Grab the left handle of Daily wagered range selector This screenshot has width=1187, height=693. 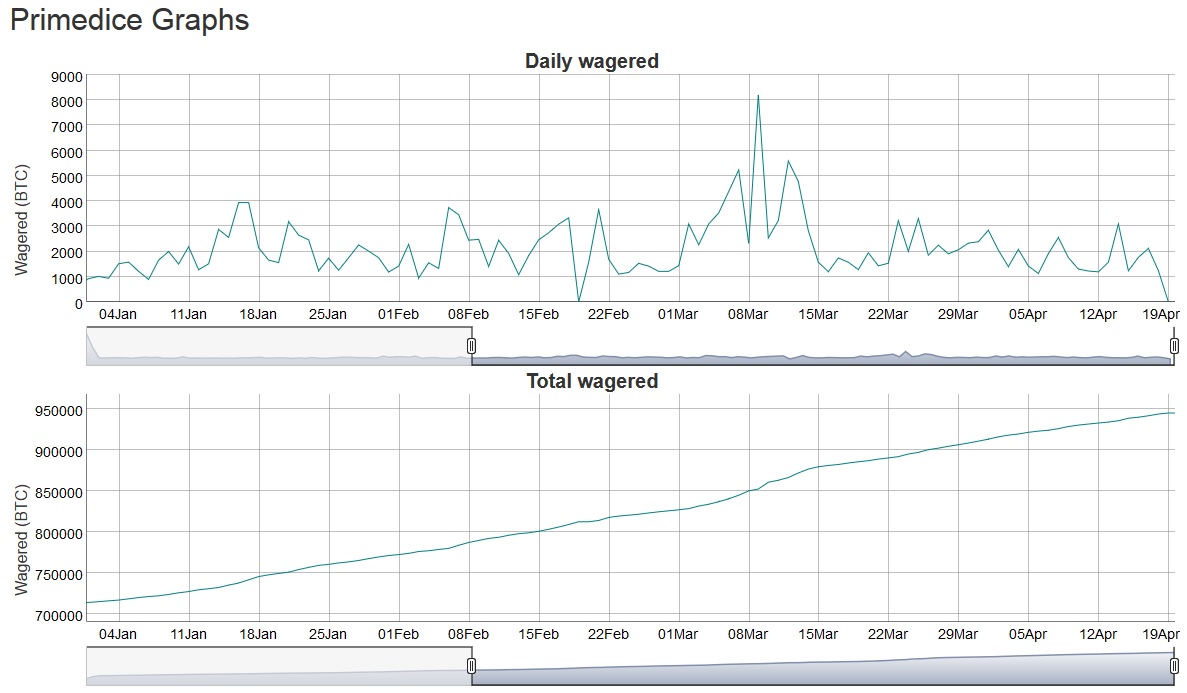pos(471,346)
